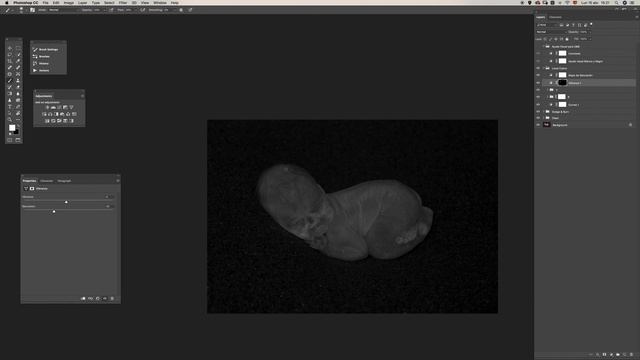
Task: Toggle layer filtering switch in Layers panel
Action: click(x=591, y=24)
